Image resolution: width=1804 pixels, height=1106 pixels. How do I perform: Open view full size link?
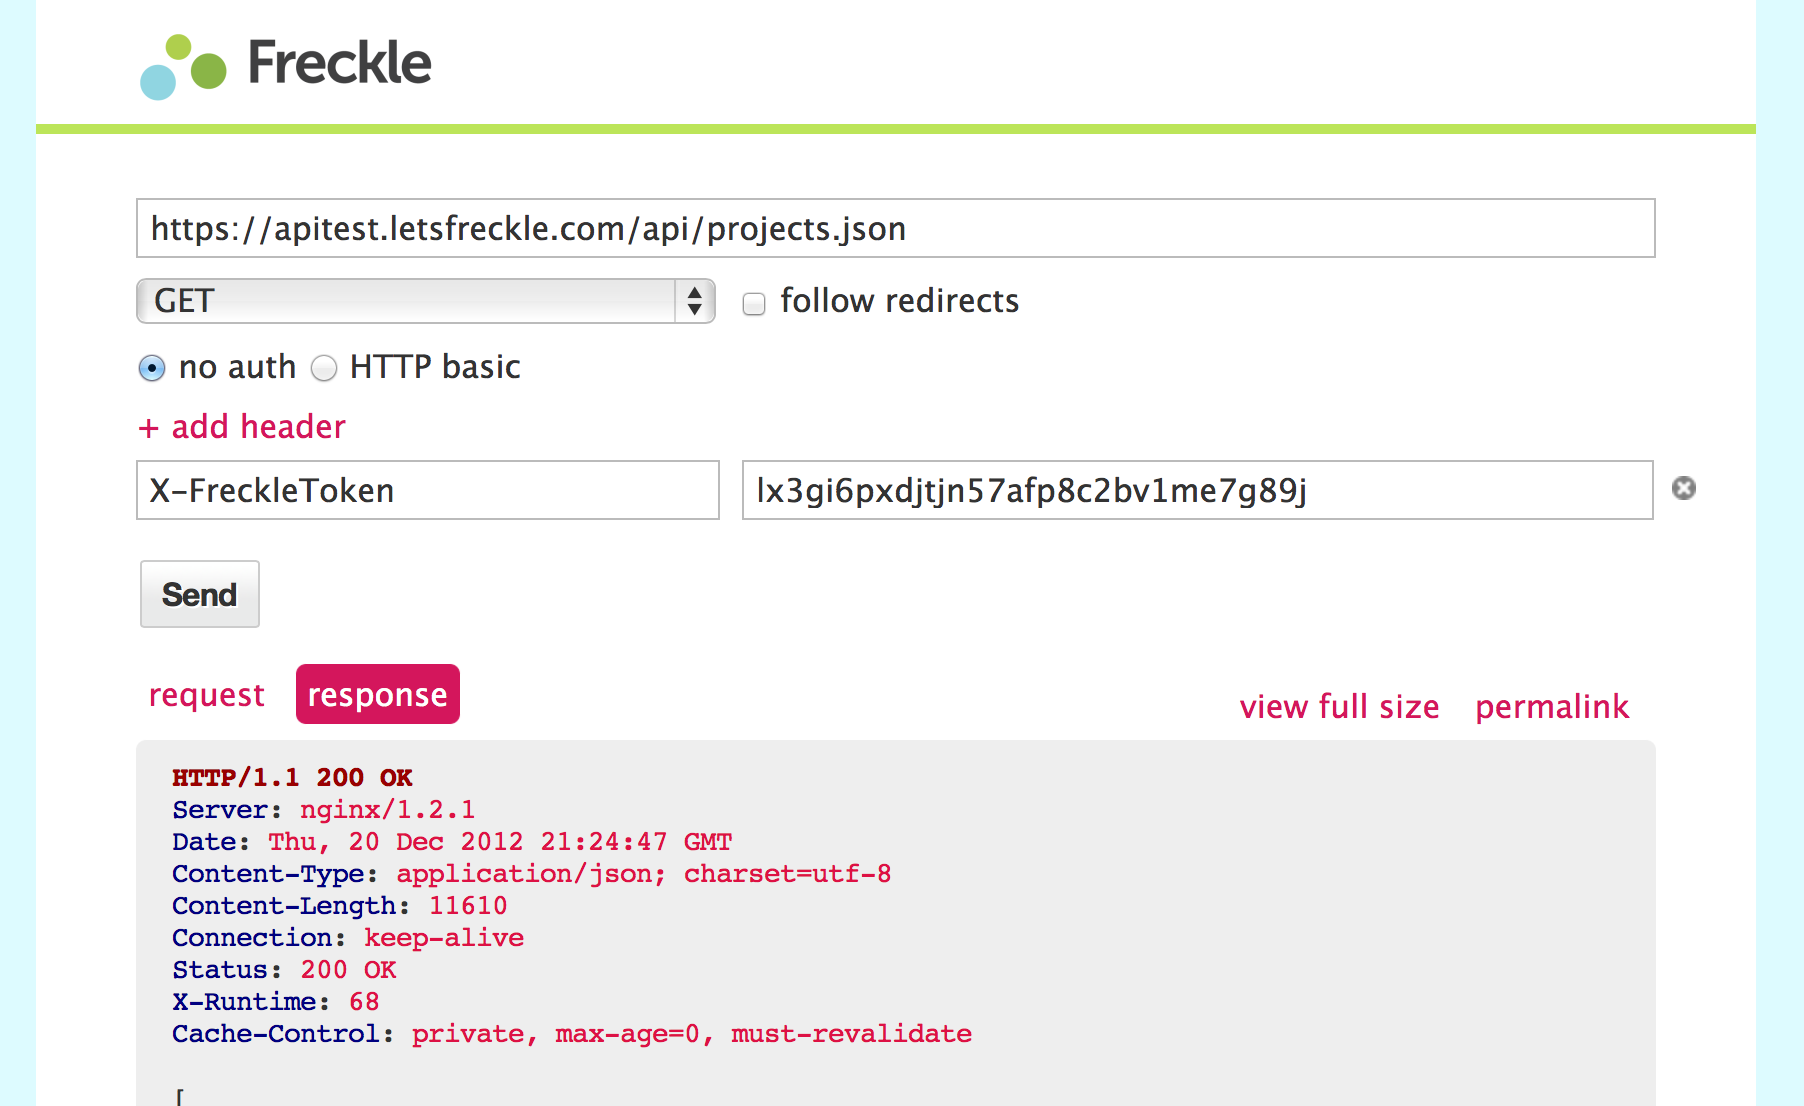pyautogui.click(x=1340, y=707)
